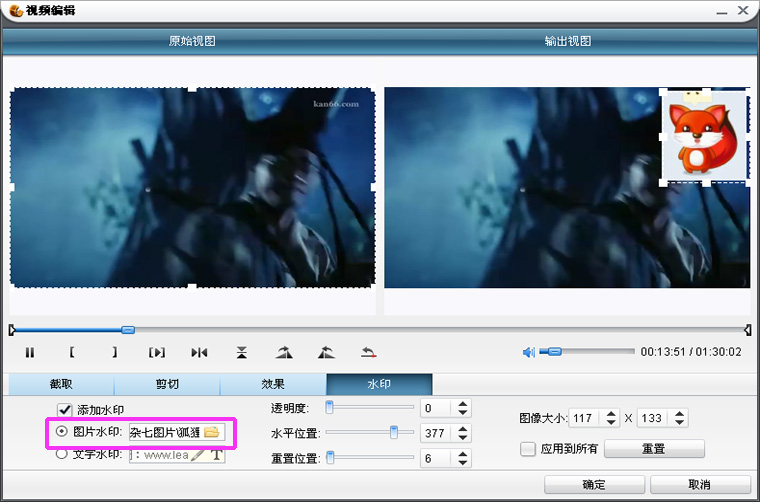
Task: Click the video timeline playhead
Action: pos(128,330)
